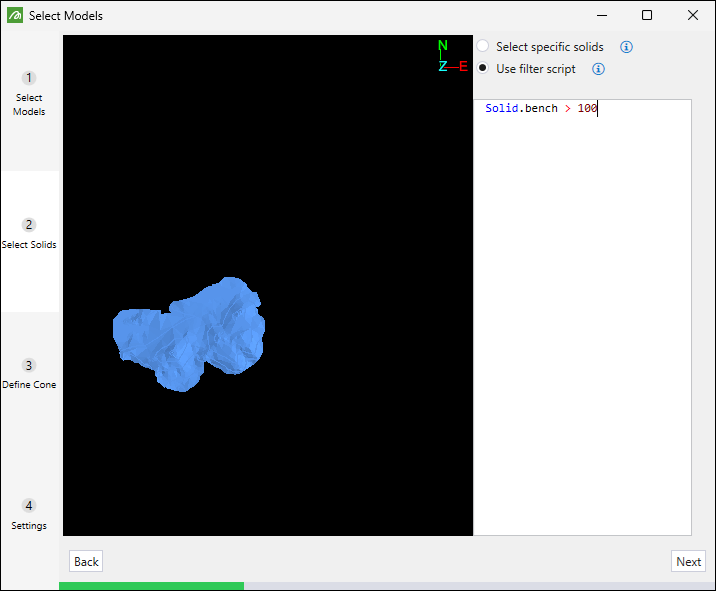The width and height of the screenshot is (716, 591).
Task: Click the green wizard progress bar
Action: [151, 586]
